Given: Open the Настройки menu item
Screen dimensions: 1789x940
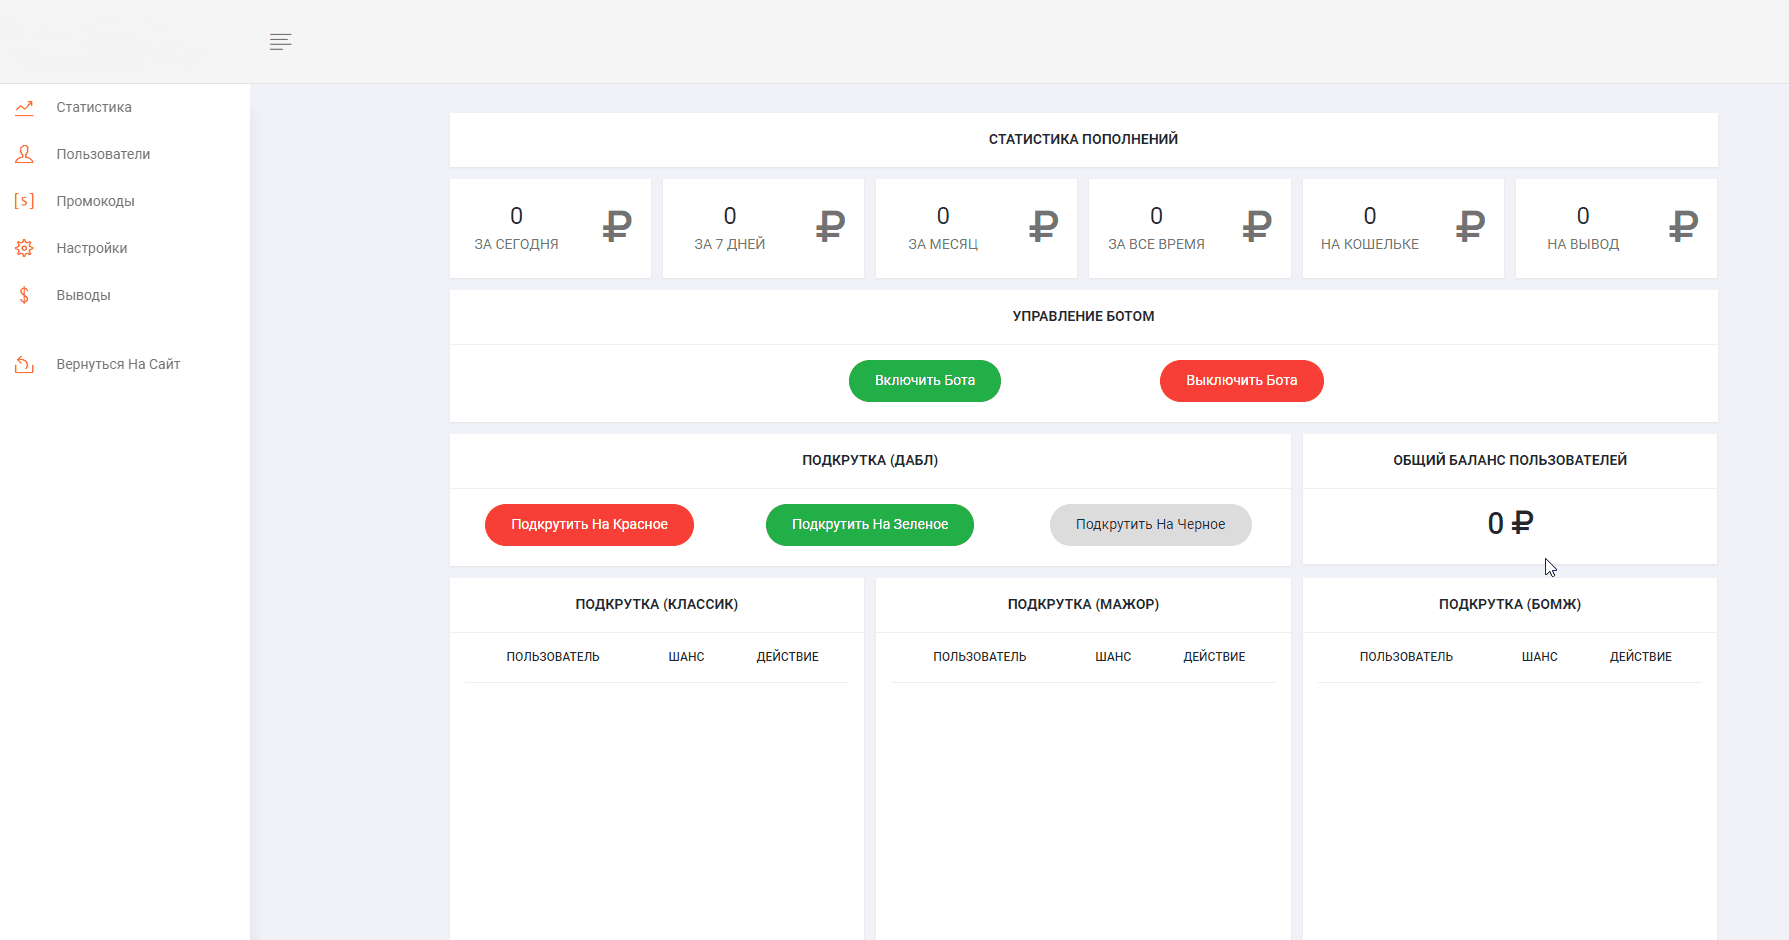Looking at the screenshot, I should 92,248.
